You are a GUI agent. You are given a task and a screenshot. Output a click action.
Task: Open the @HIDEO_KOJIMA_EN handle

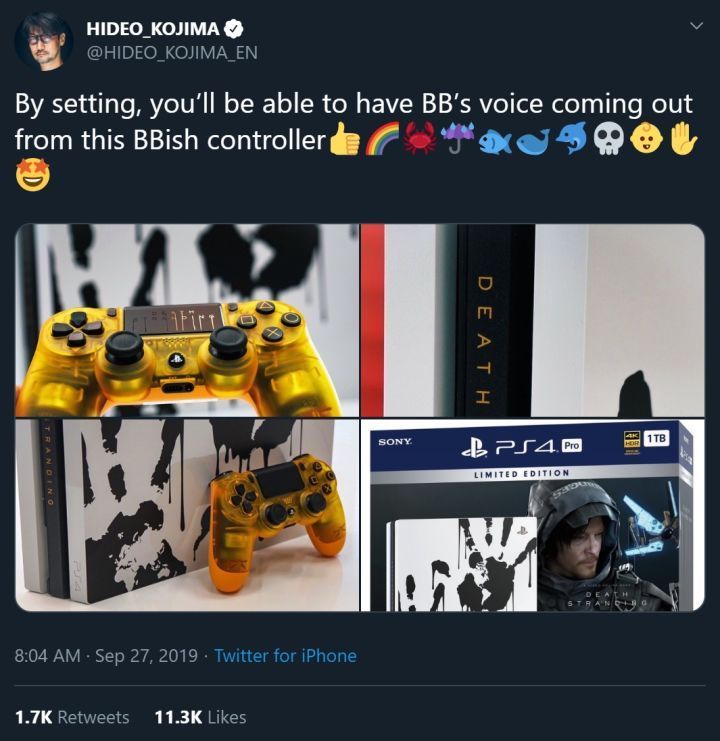(x=172, y=52)
